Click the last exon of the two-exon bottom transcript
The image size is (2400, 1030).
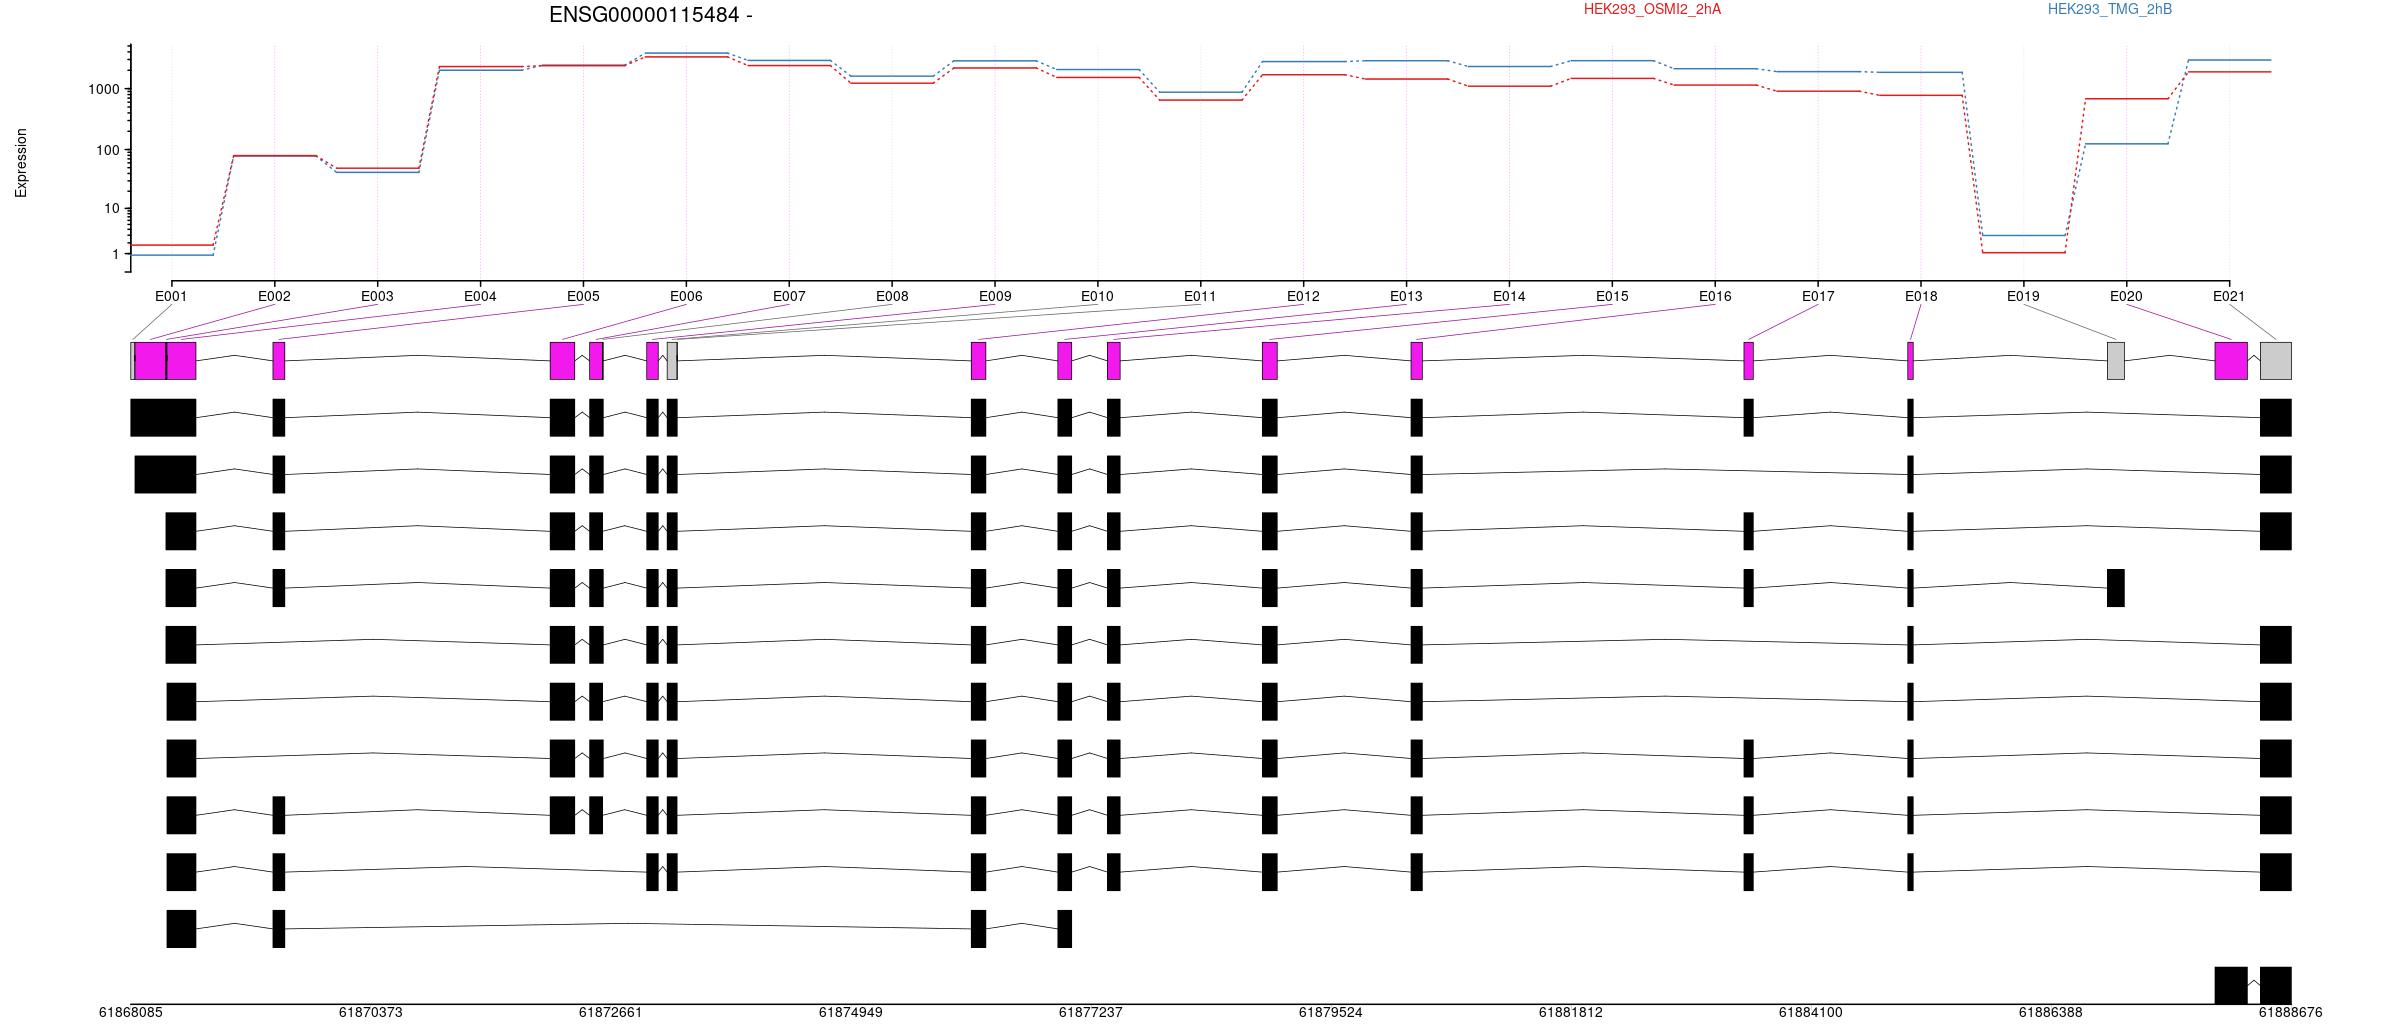tap(2275, 985)
